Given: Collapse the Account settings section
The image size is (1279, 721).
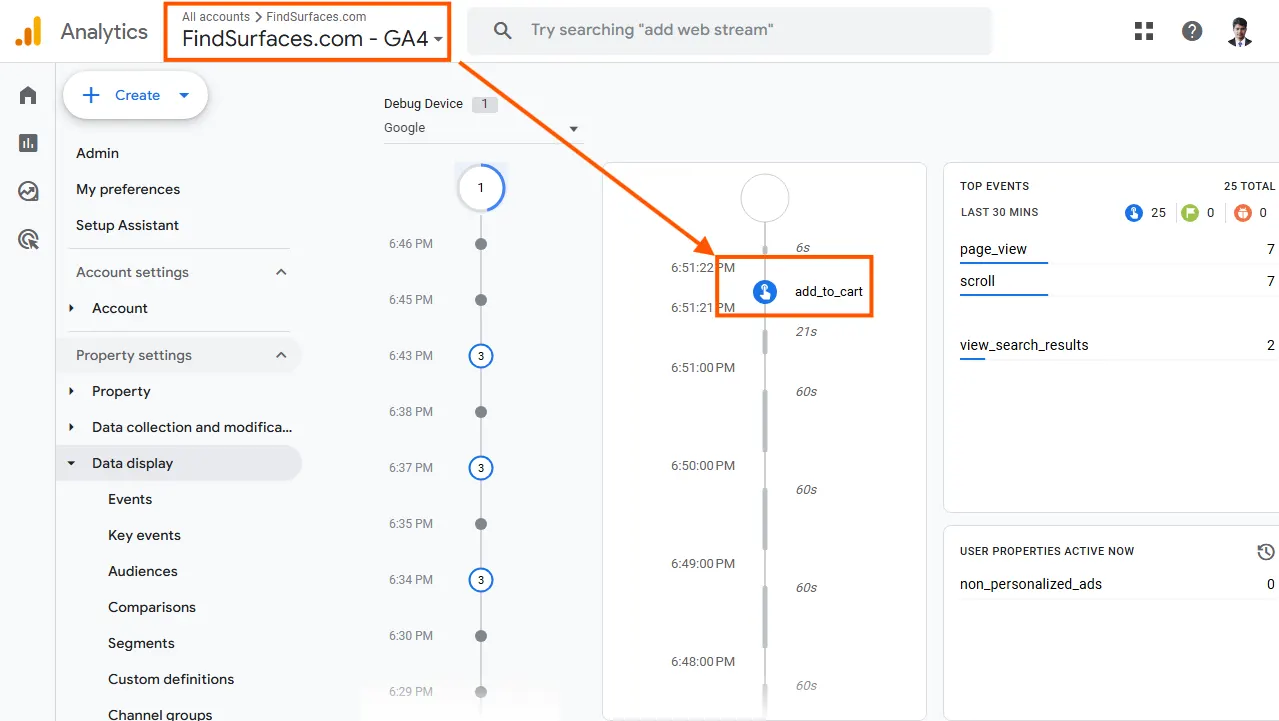Looking at the screenshot, I should point(281,272).
